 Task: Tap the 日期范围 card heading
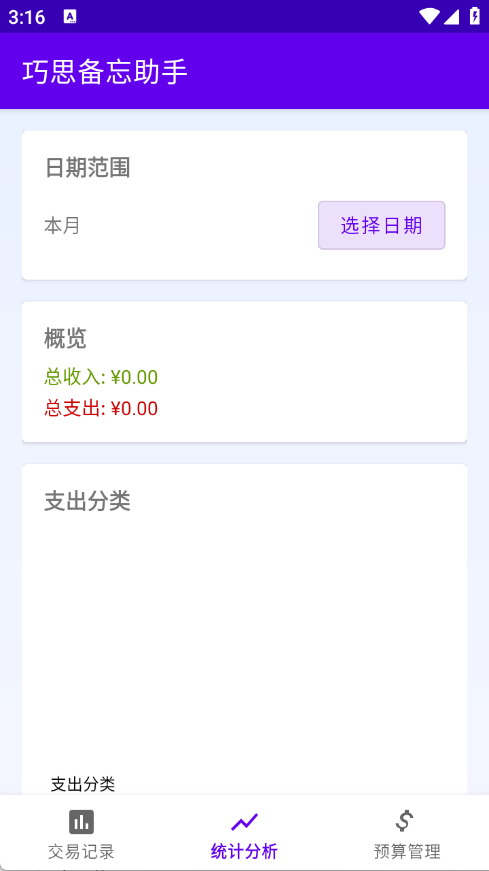coord(87,168)
